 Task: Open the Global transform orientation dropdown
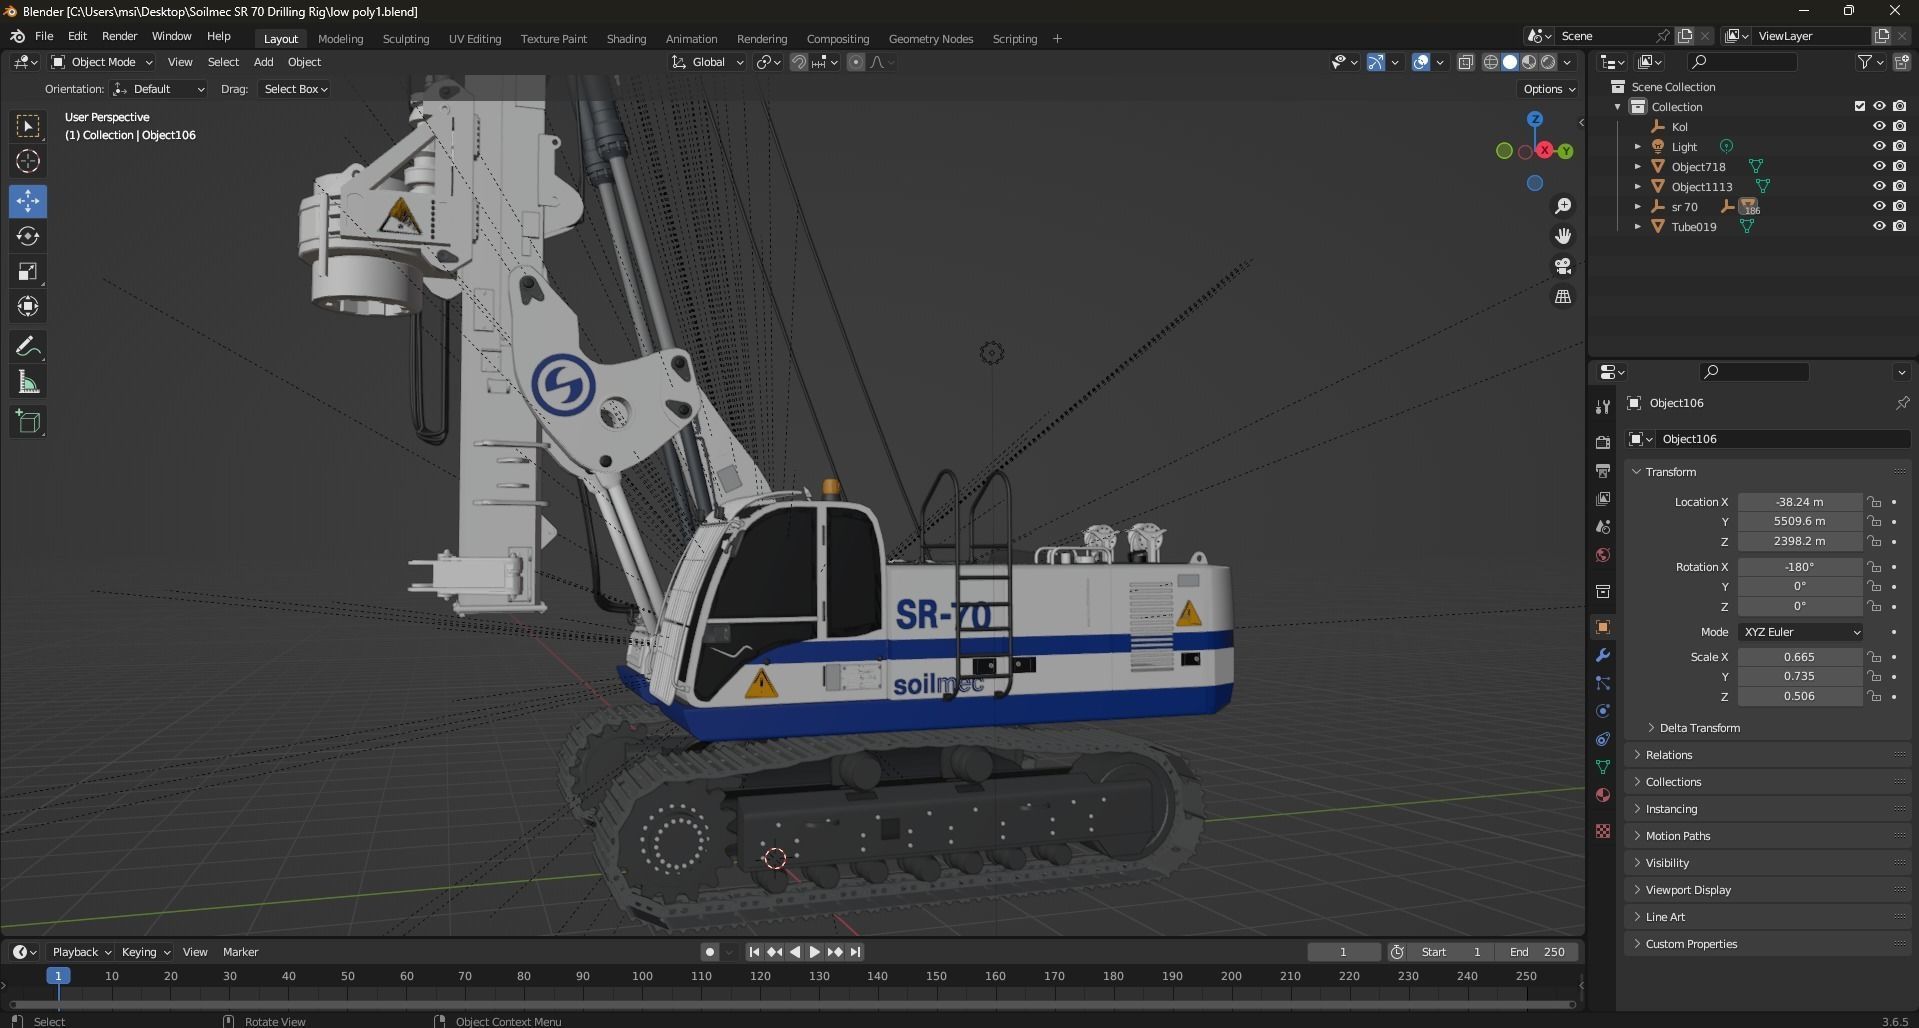tap(708, 62)
